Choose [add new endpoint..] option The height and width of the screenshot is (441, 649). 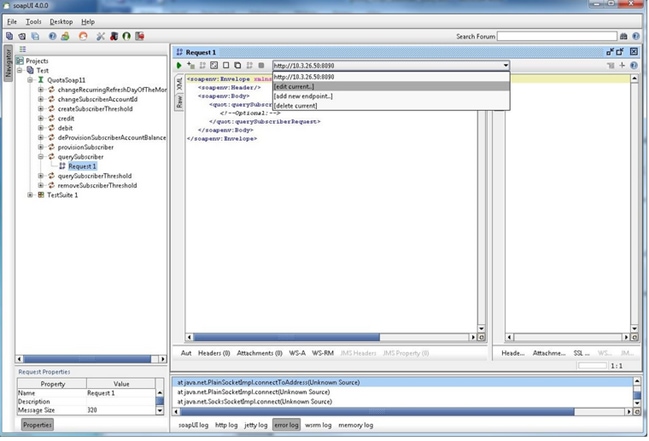391,96
